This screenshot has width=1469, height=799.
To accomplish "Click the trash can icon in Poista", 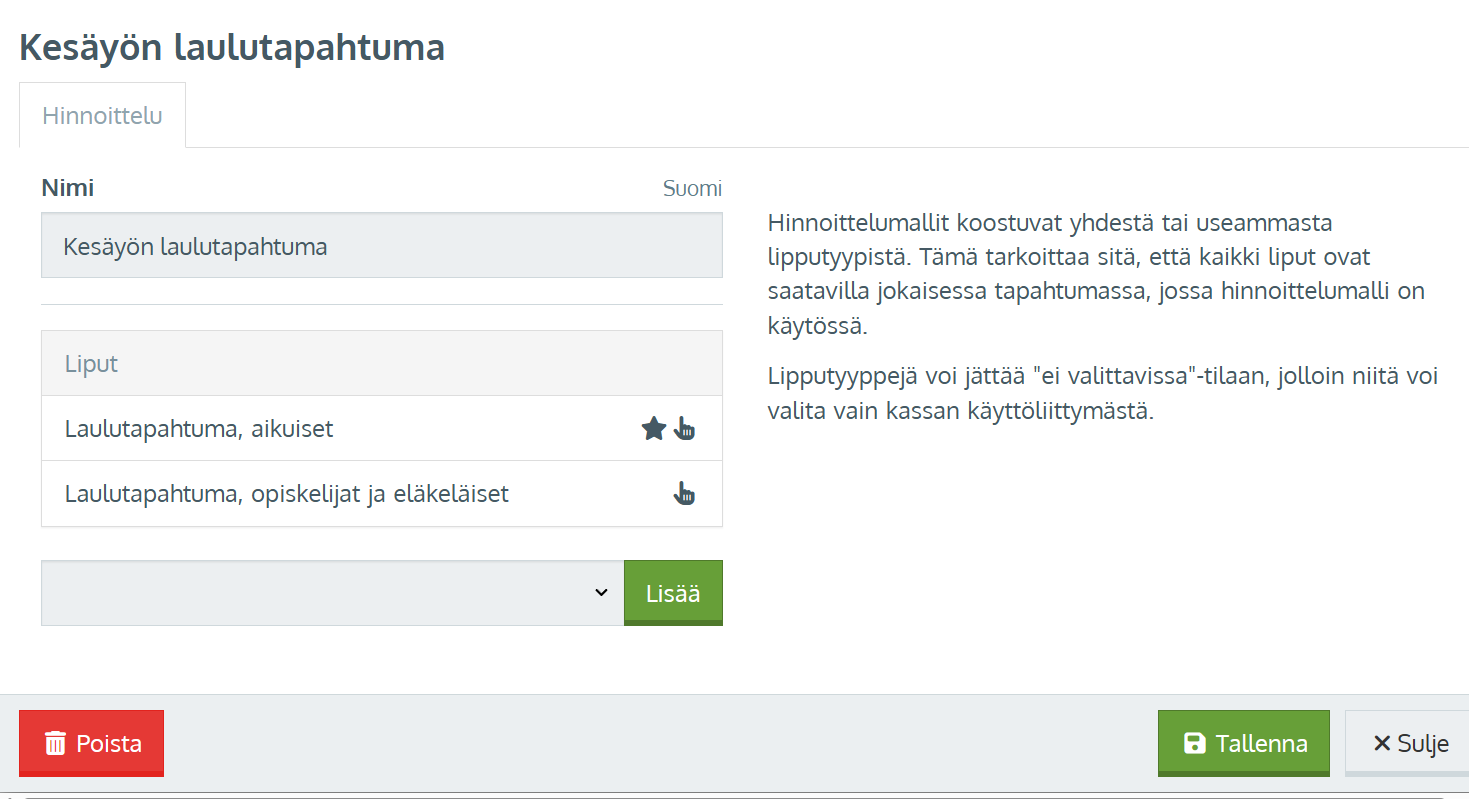I will 56,744.
